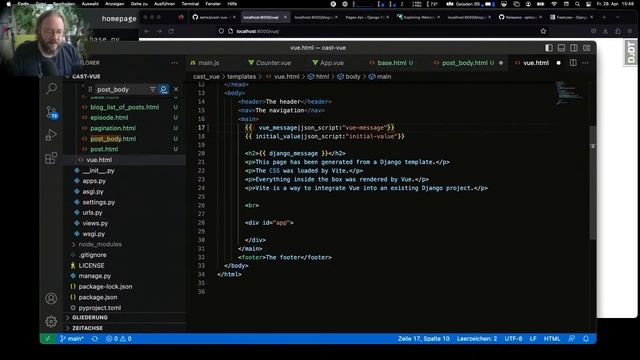Viewport: 640px width, 360px height.
Task: Click the cast_vue breadcrumb segment
Action: pos(206,76)
